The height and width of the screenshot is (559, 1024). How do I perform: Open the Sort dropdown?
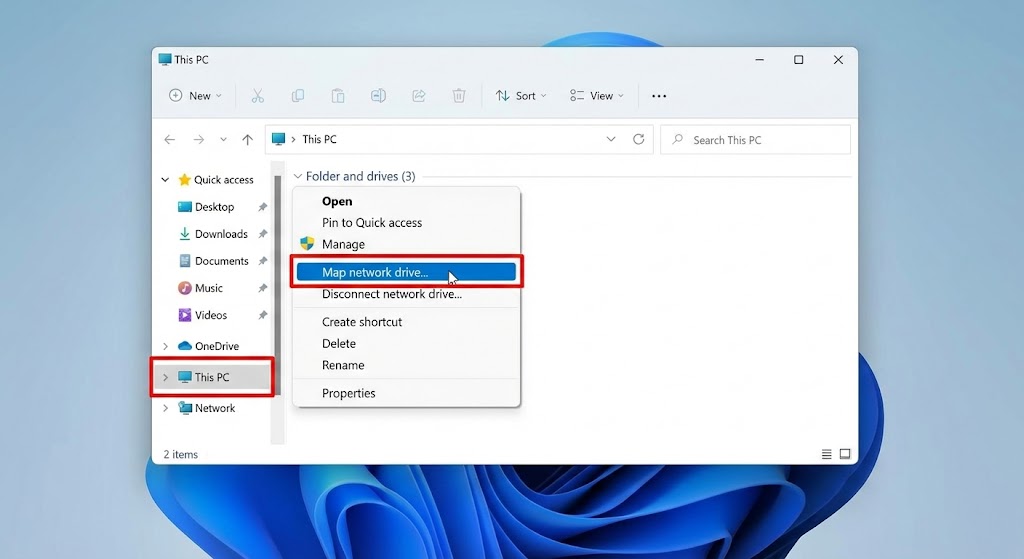click(521, 96)
